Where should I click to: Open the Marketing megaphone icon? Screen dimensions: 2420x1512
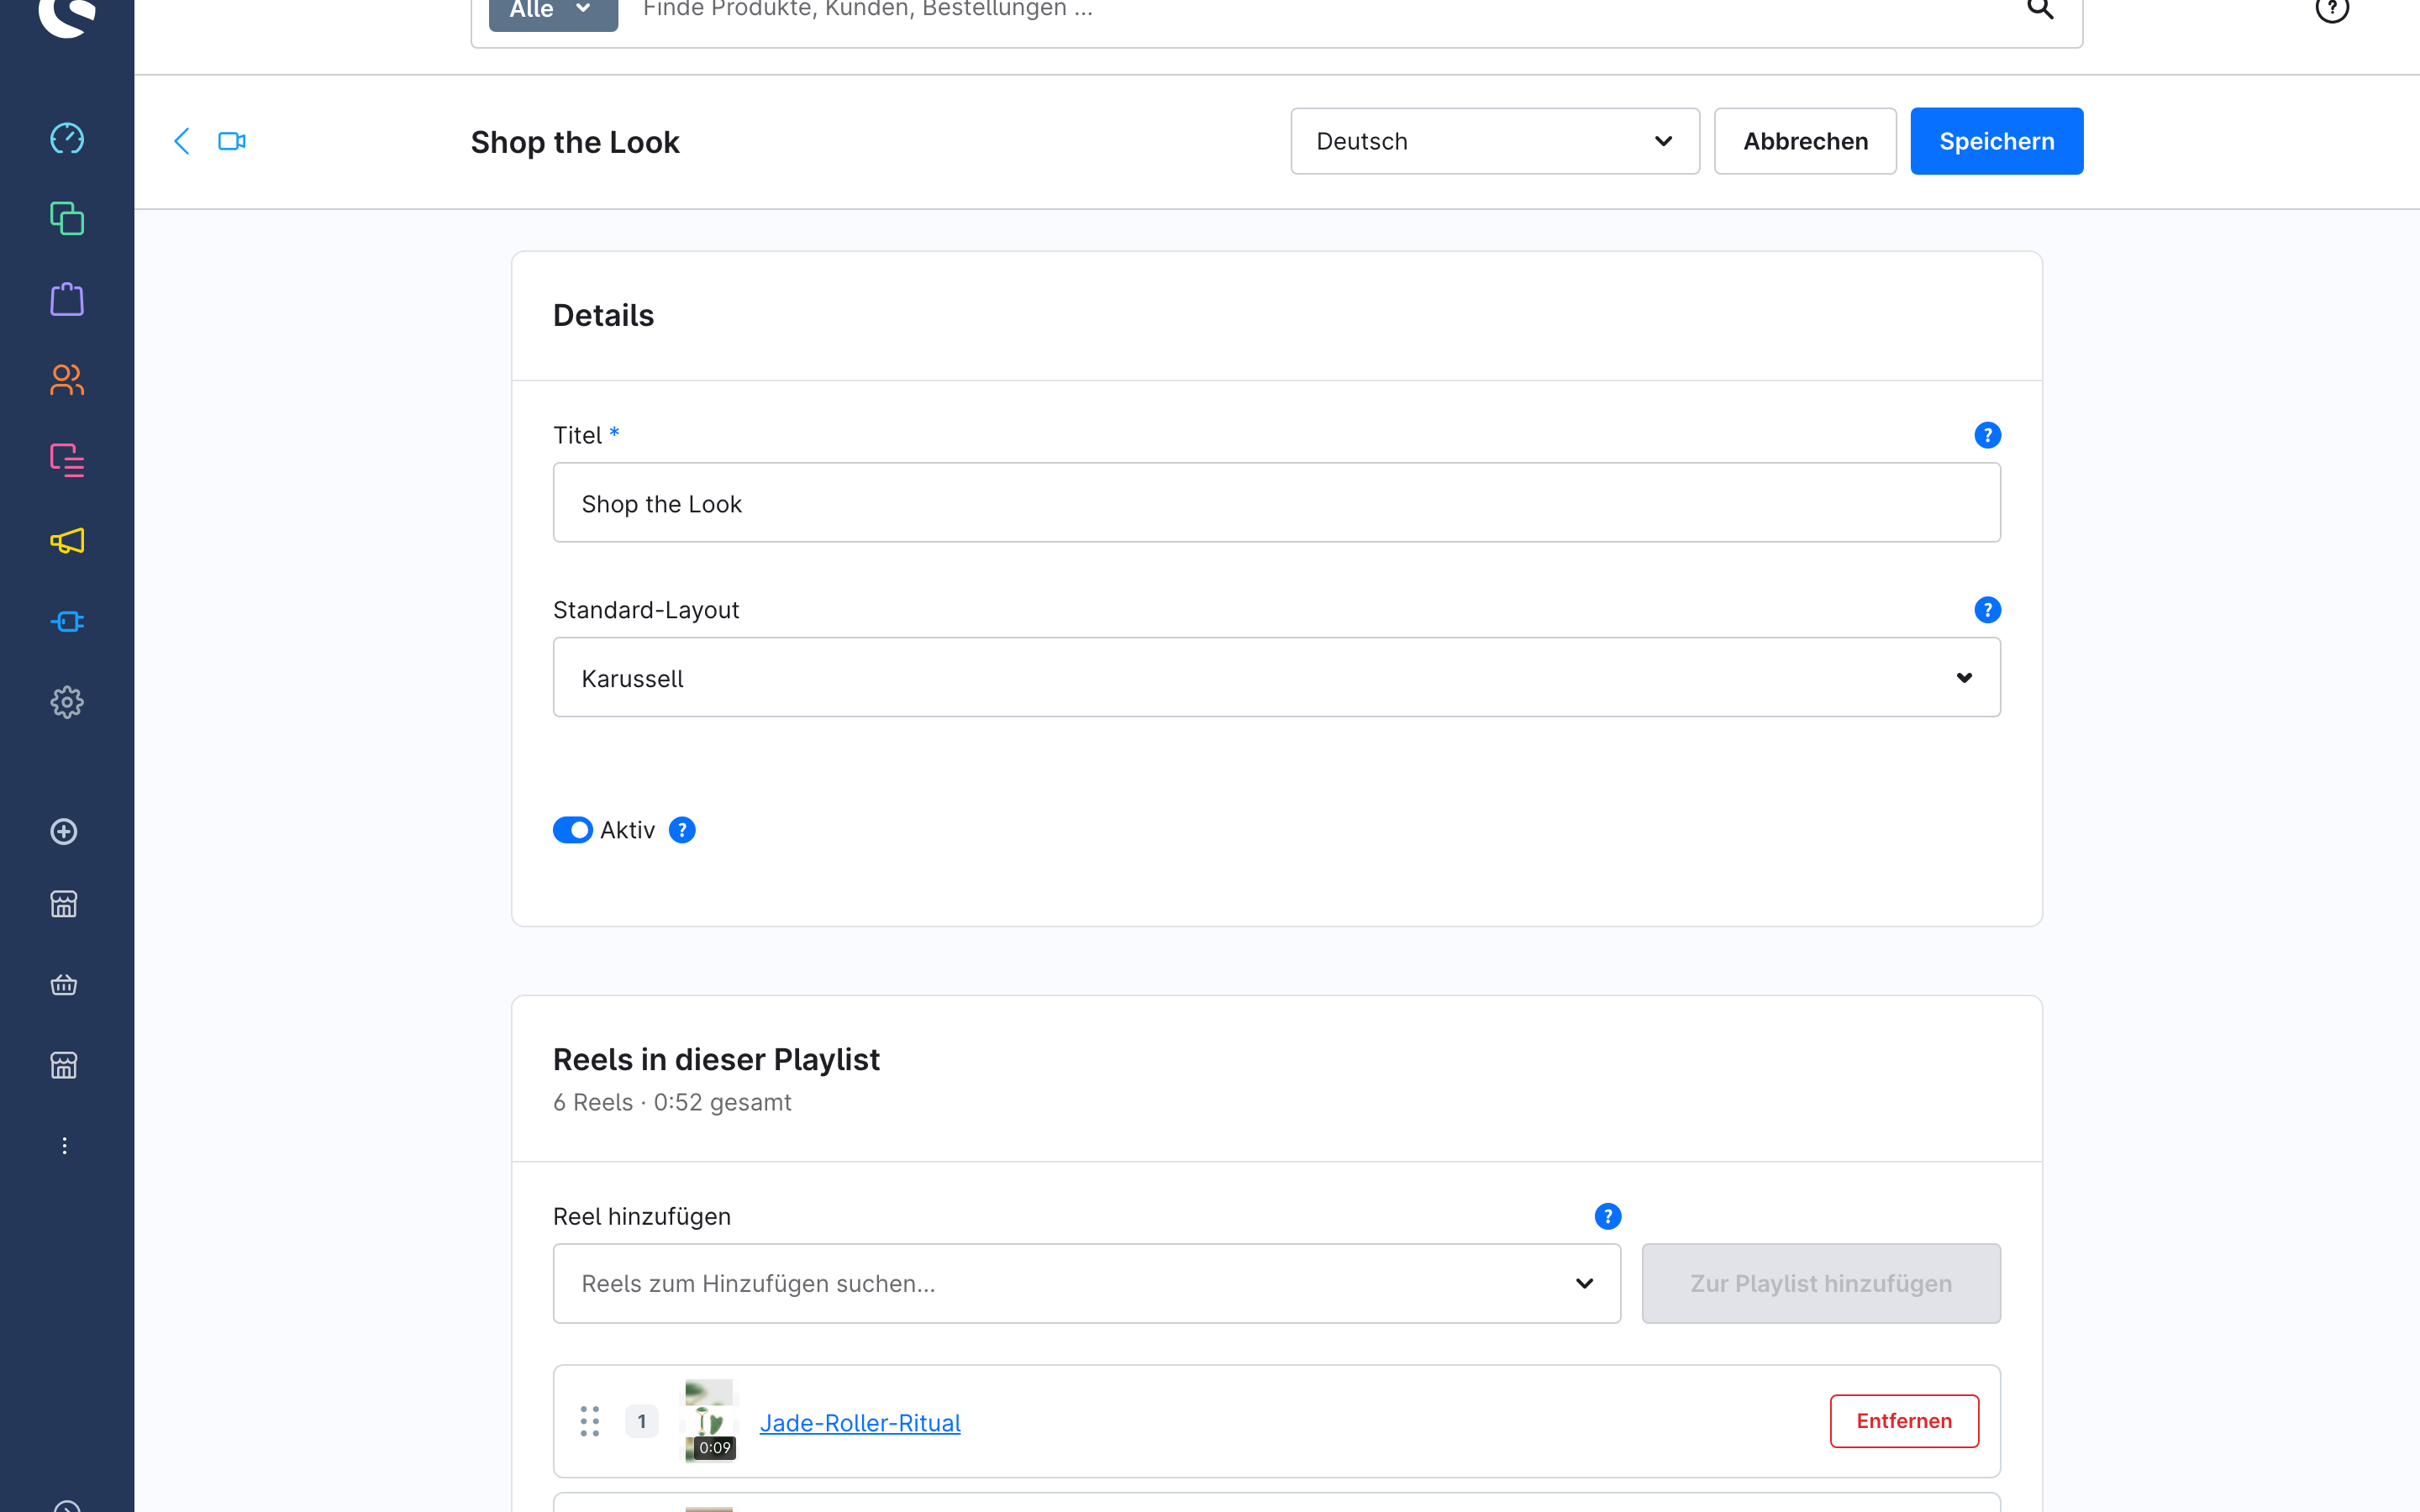point(67,541)
